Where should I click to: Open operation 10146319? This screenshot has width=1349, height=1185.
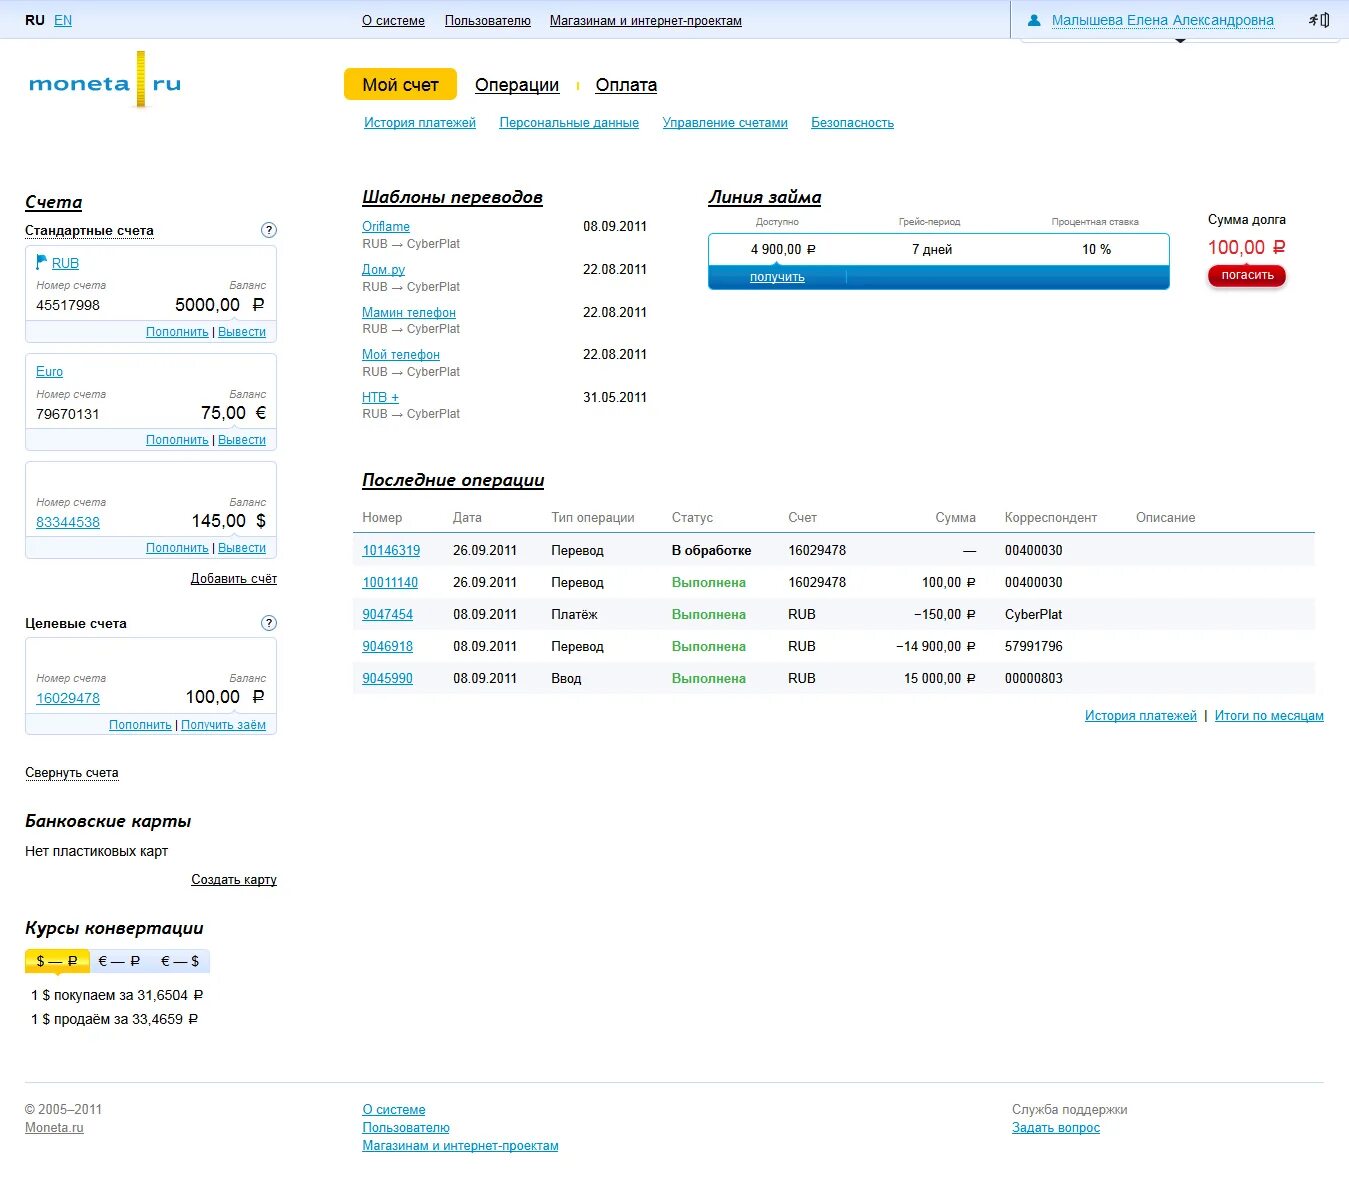click(x=391, y=551)
